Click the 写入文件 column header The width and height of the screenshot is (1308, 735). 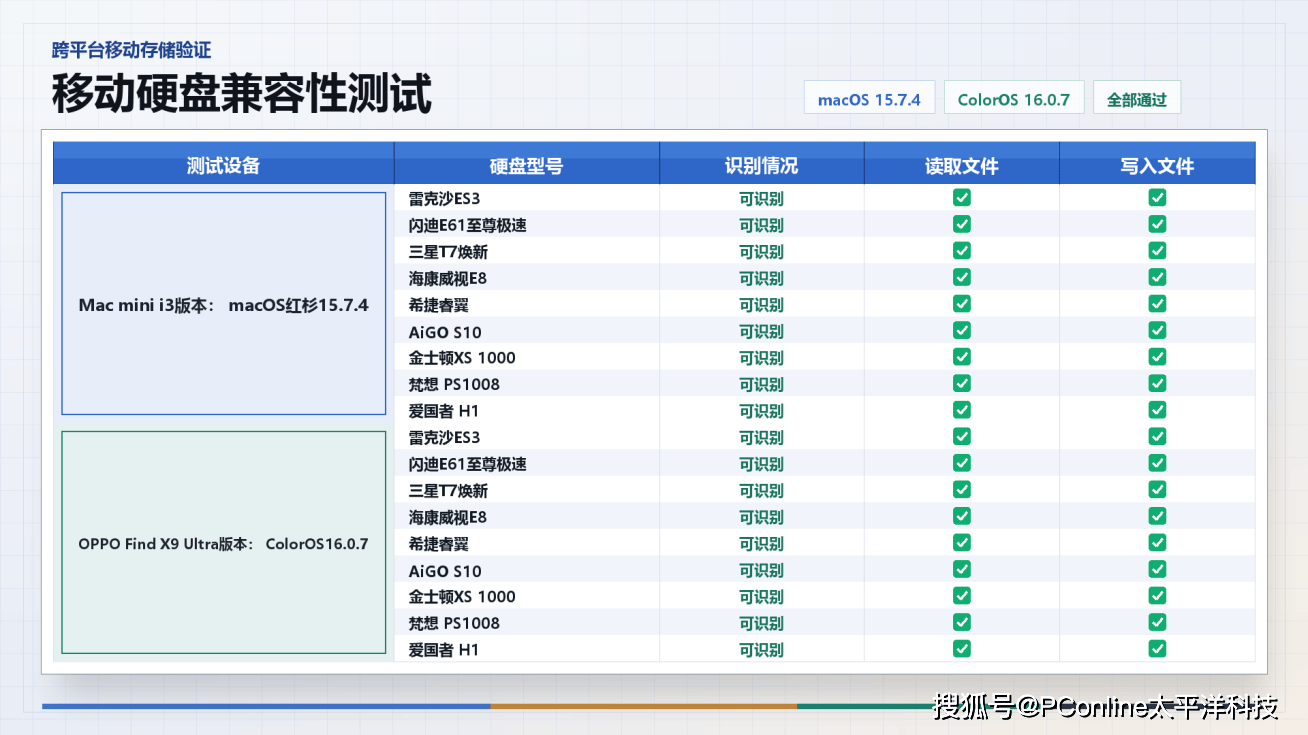pyautogui.click(x=1157, y=164)
